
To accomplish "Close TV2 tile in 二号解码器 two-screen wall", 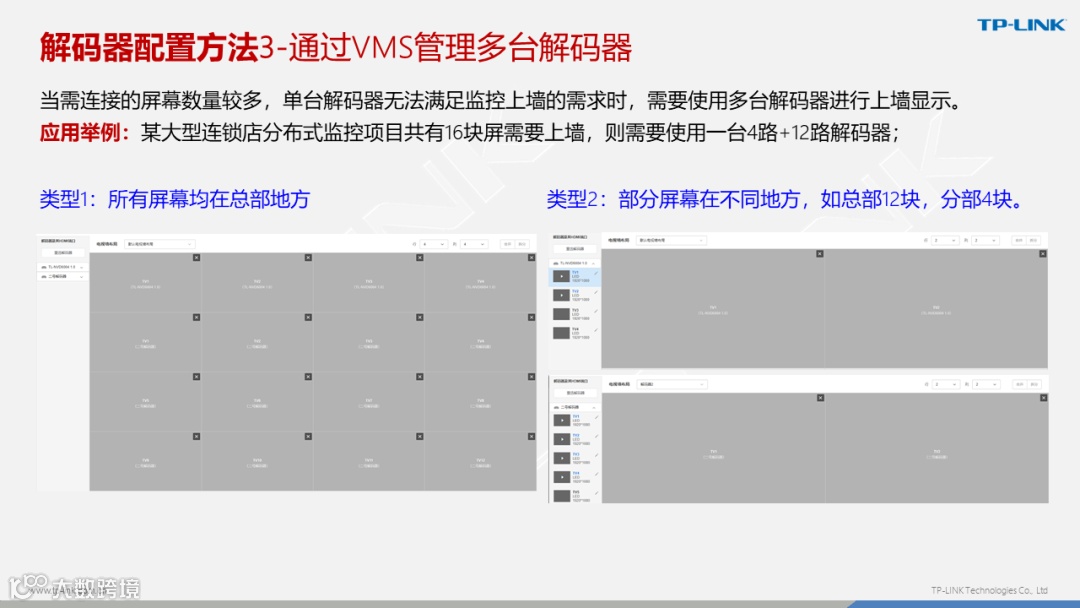I will tap(1043, 398).
